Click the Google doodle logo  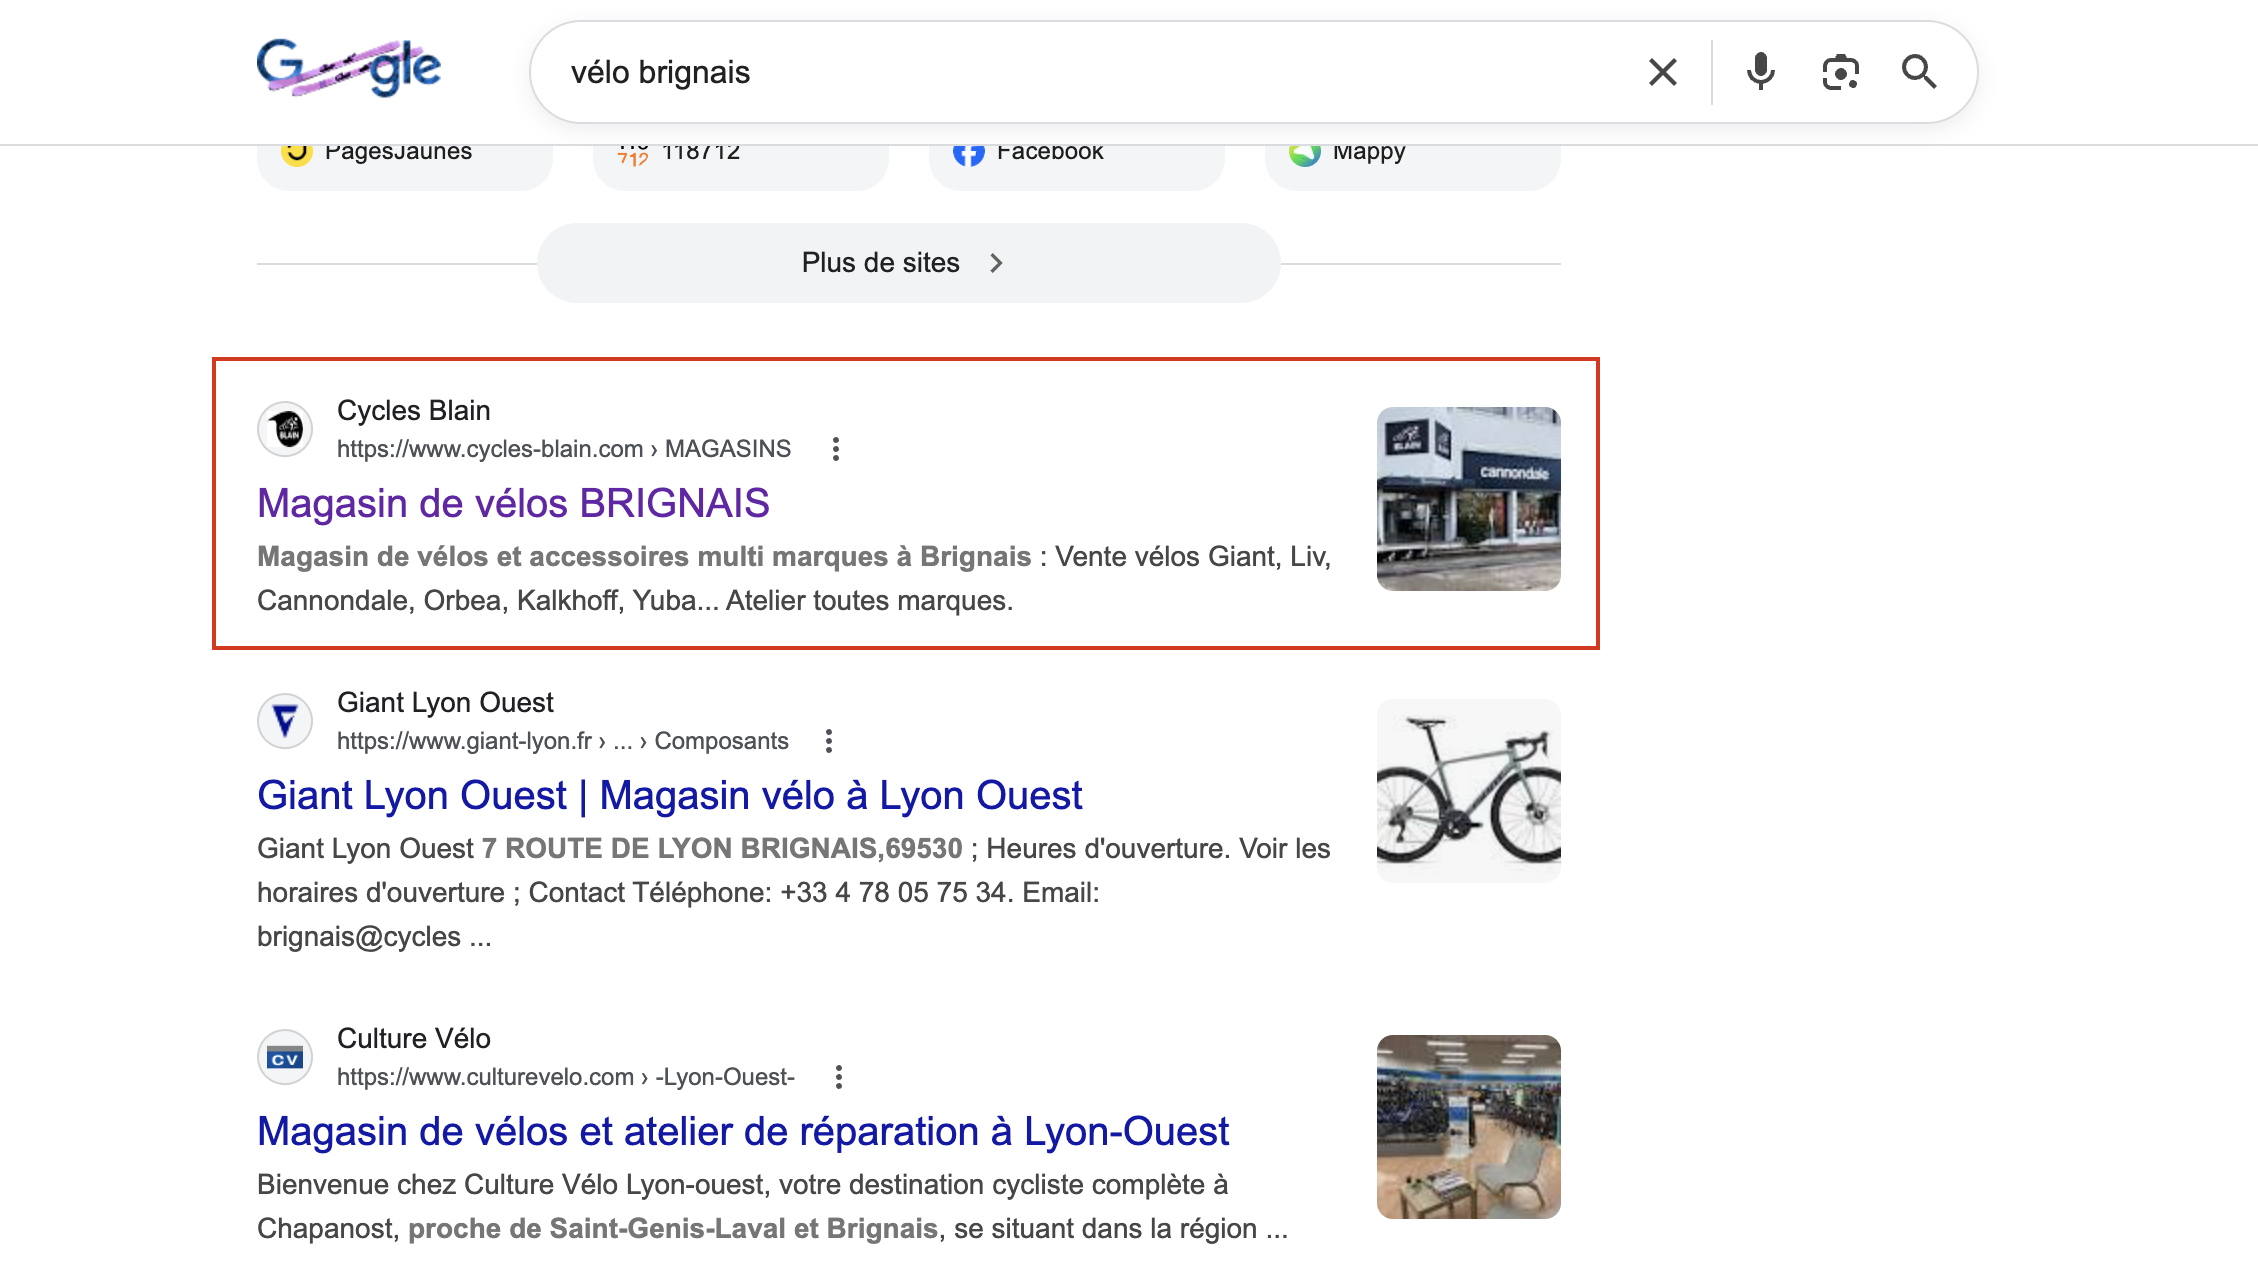coord(348,68)
